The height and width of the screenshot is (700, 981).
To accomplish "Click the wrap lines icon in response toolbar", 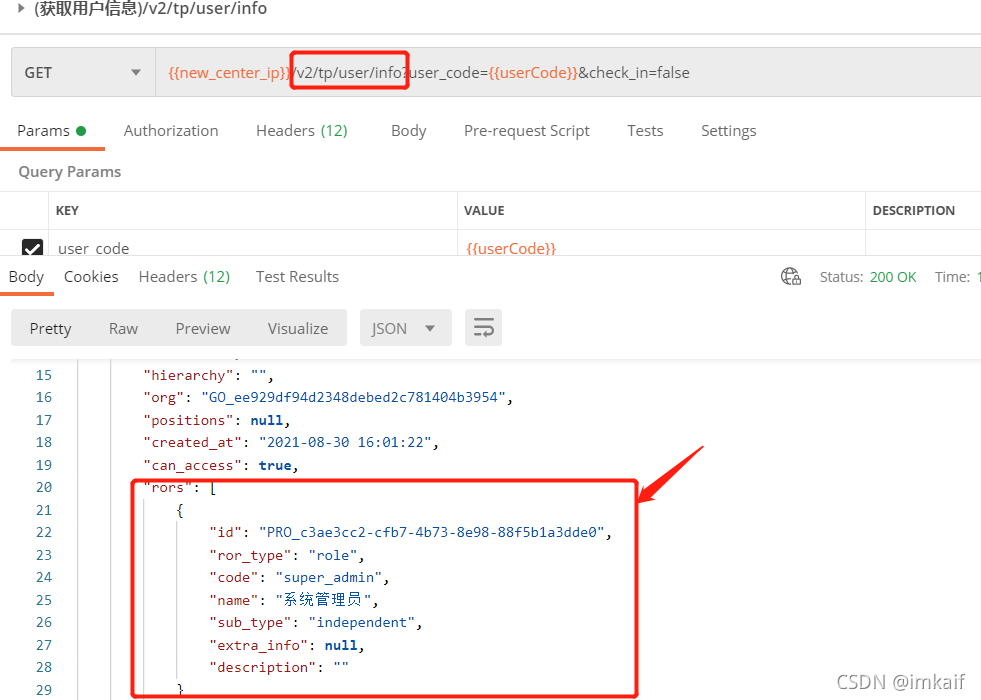I will [x=483, y=328].
